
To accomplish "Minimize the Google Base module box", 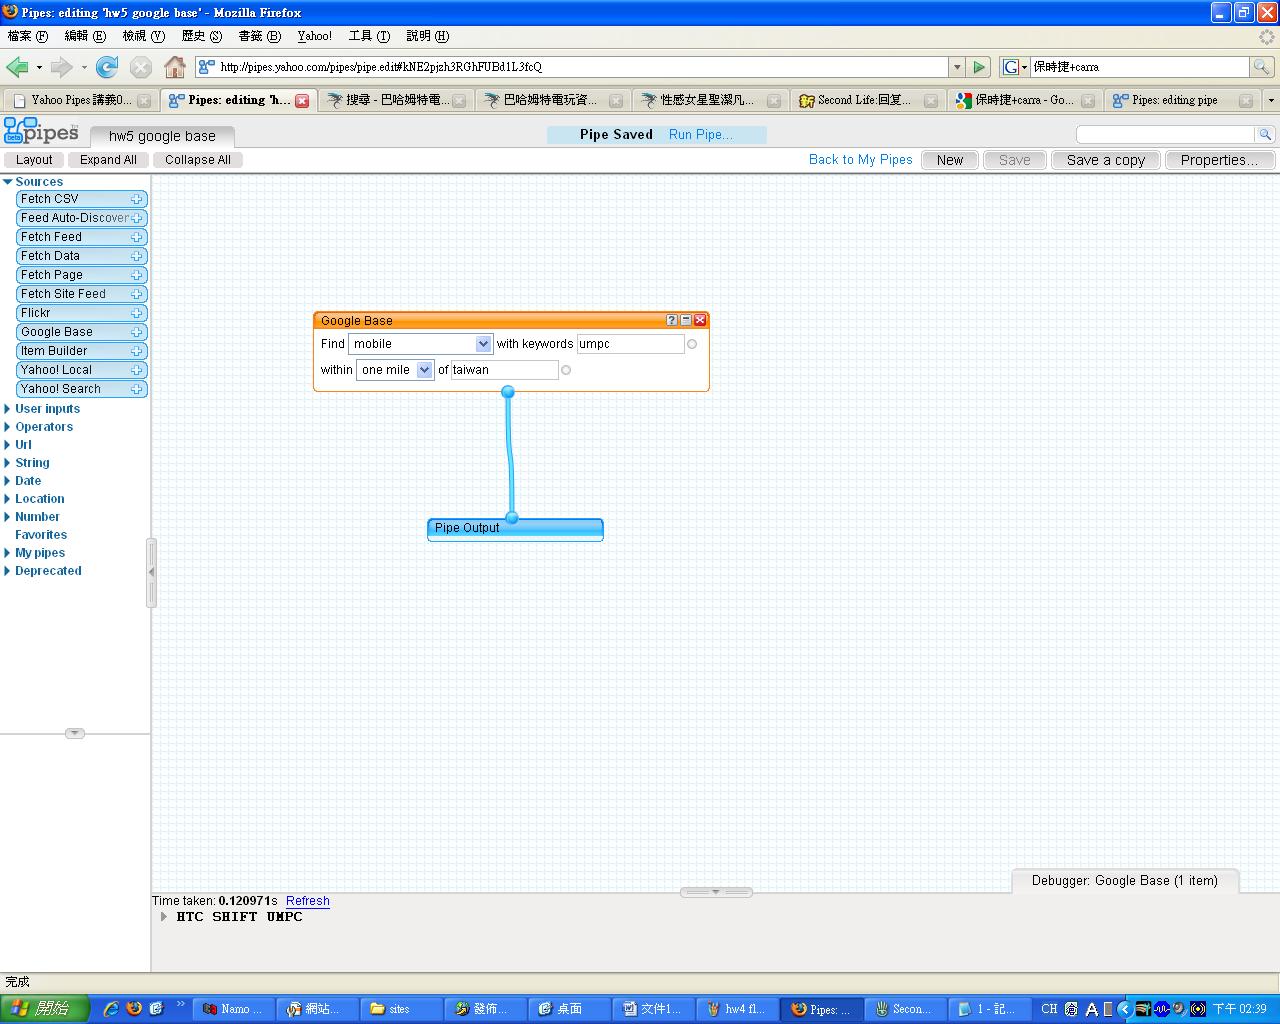I will pyautogui.click(x=686, y=320).
